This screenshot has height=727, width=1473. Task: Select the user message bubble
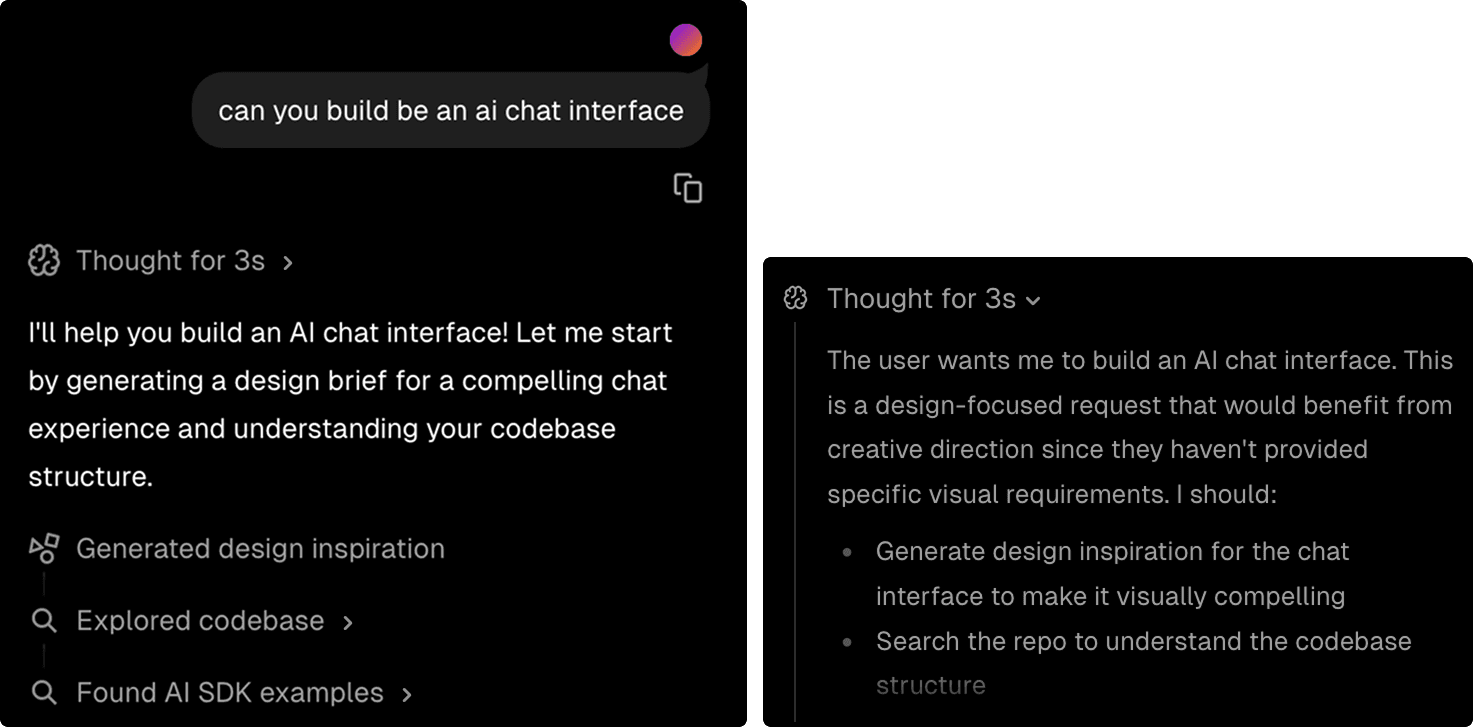[449, 110]
